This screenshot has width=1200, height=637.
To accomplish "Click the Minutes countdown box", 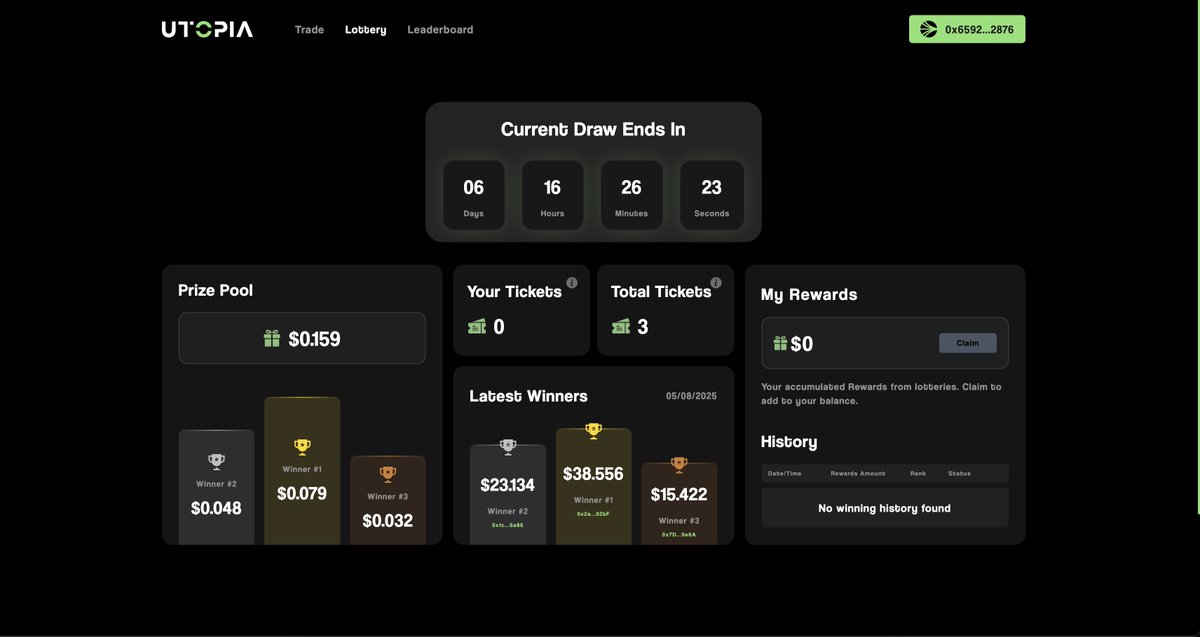I will coord(631,195).
